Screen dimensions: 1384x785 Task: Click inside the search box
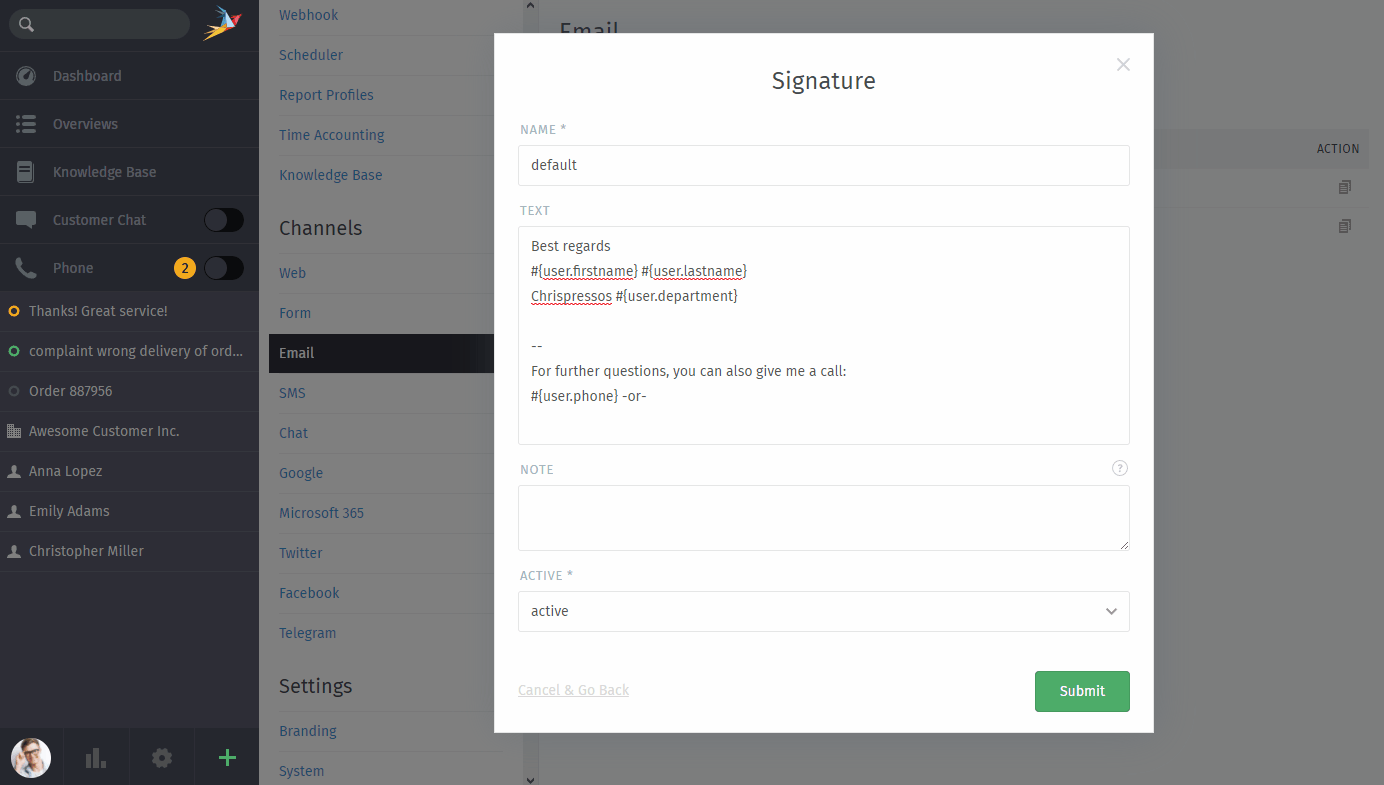pos(99,23)
